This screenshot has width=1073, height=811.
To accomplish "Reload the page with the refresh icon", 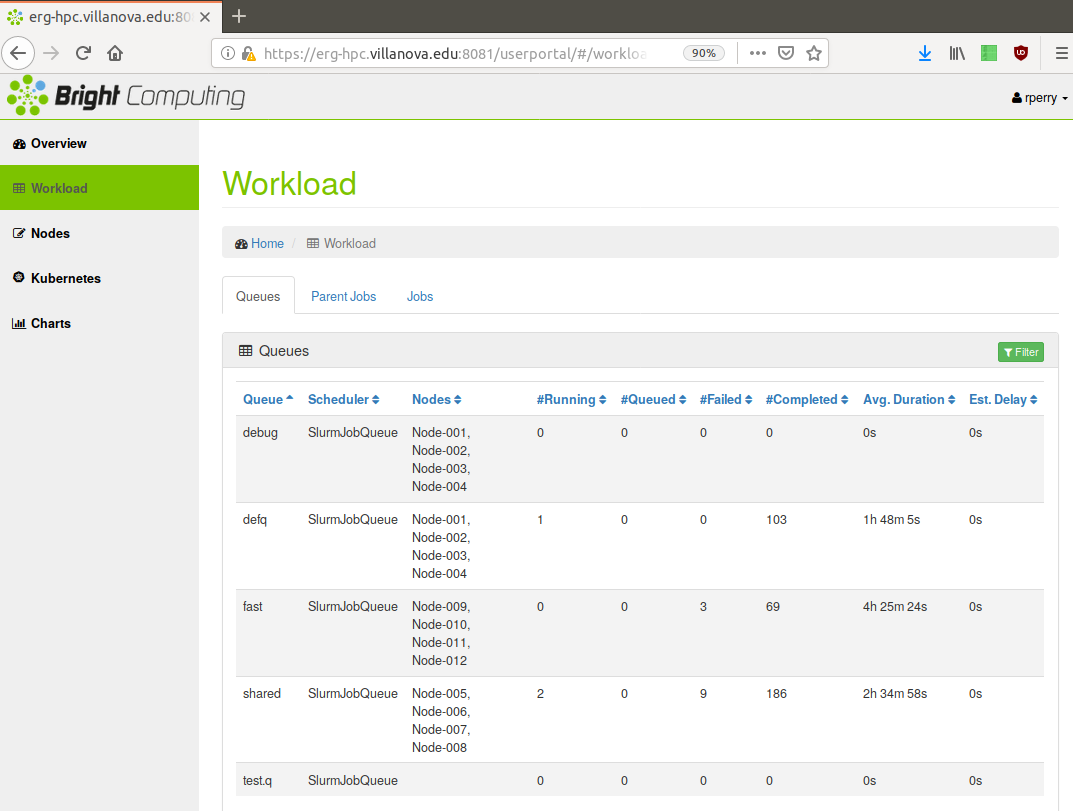I will coord(83,53).
